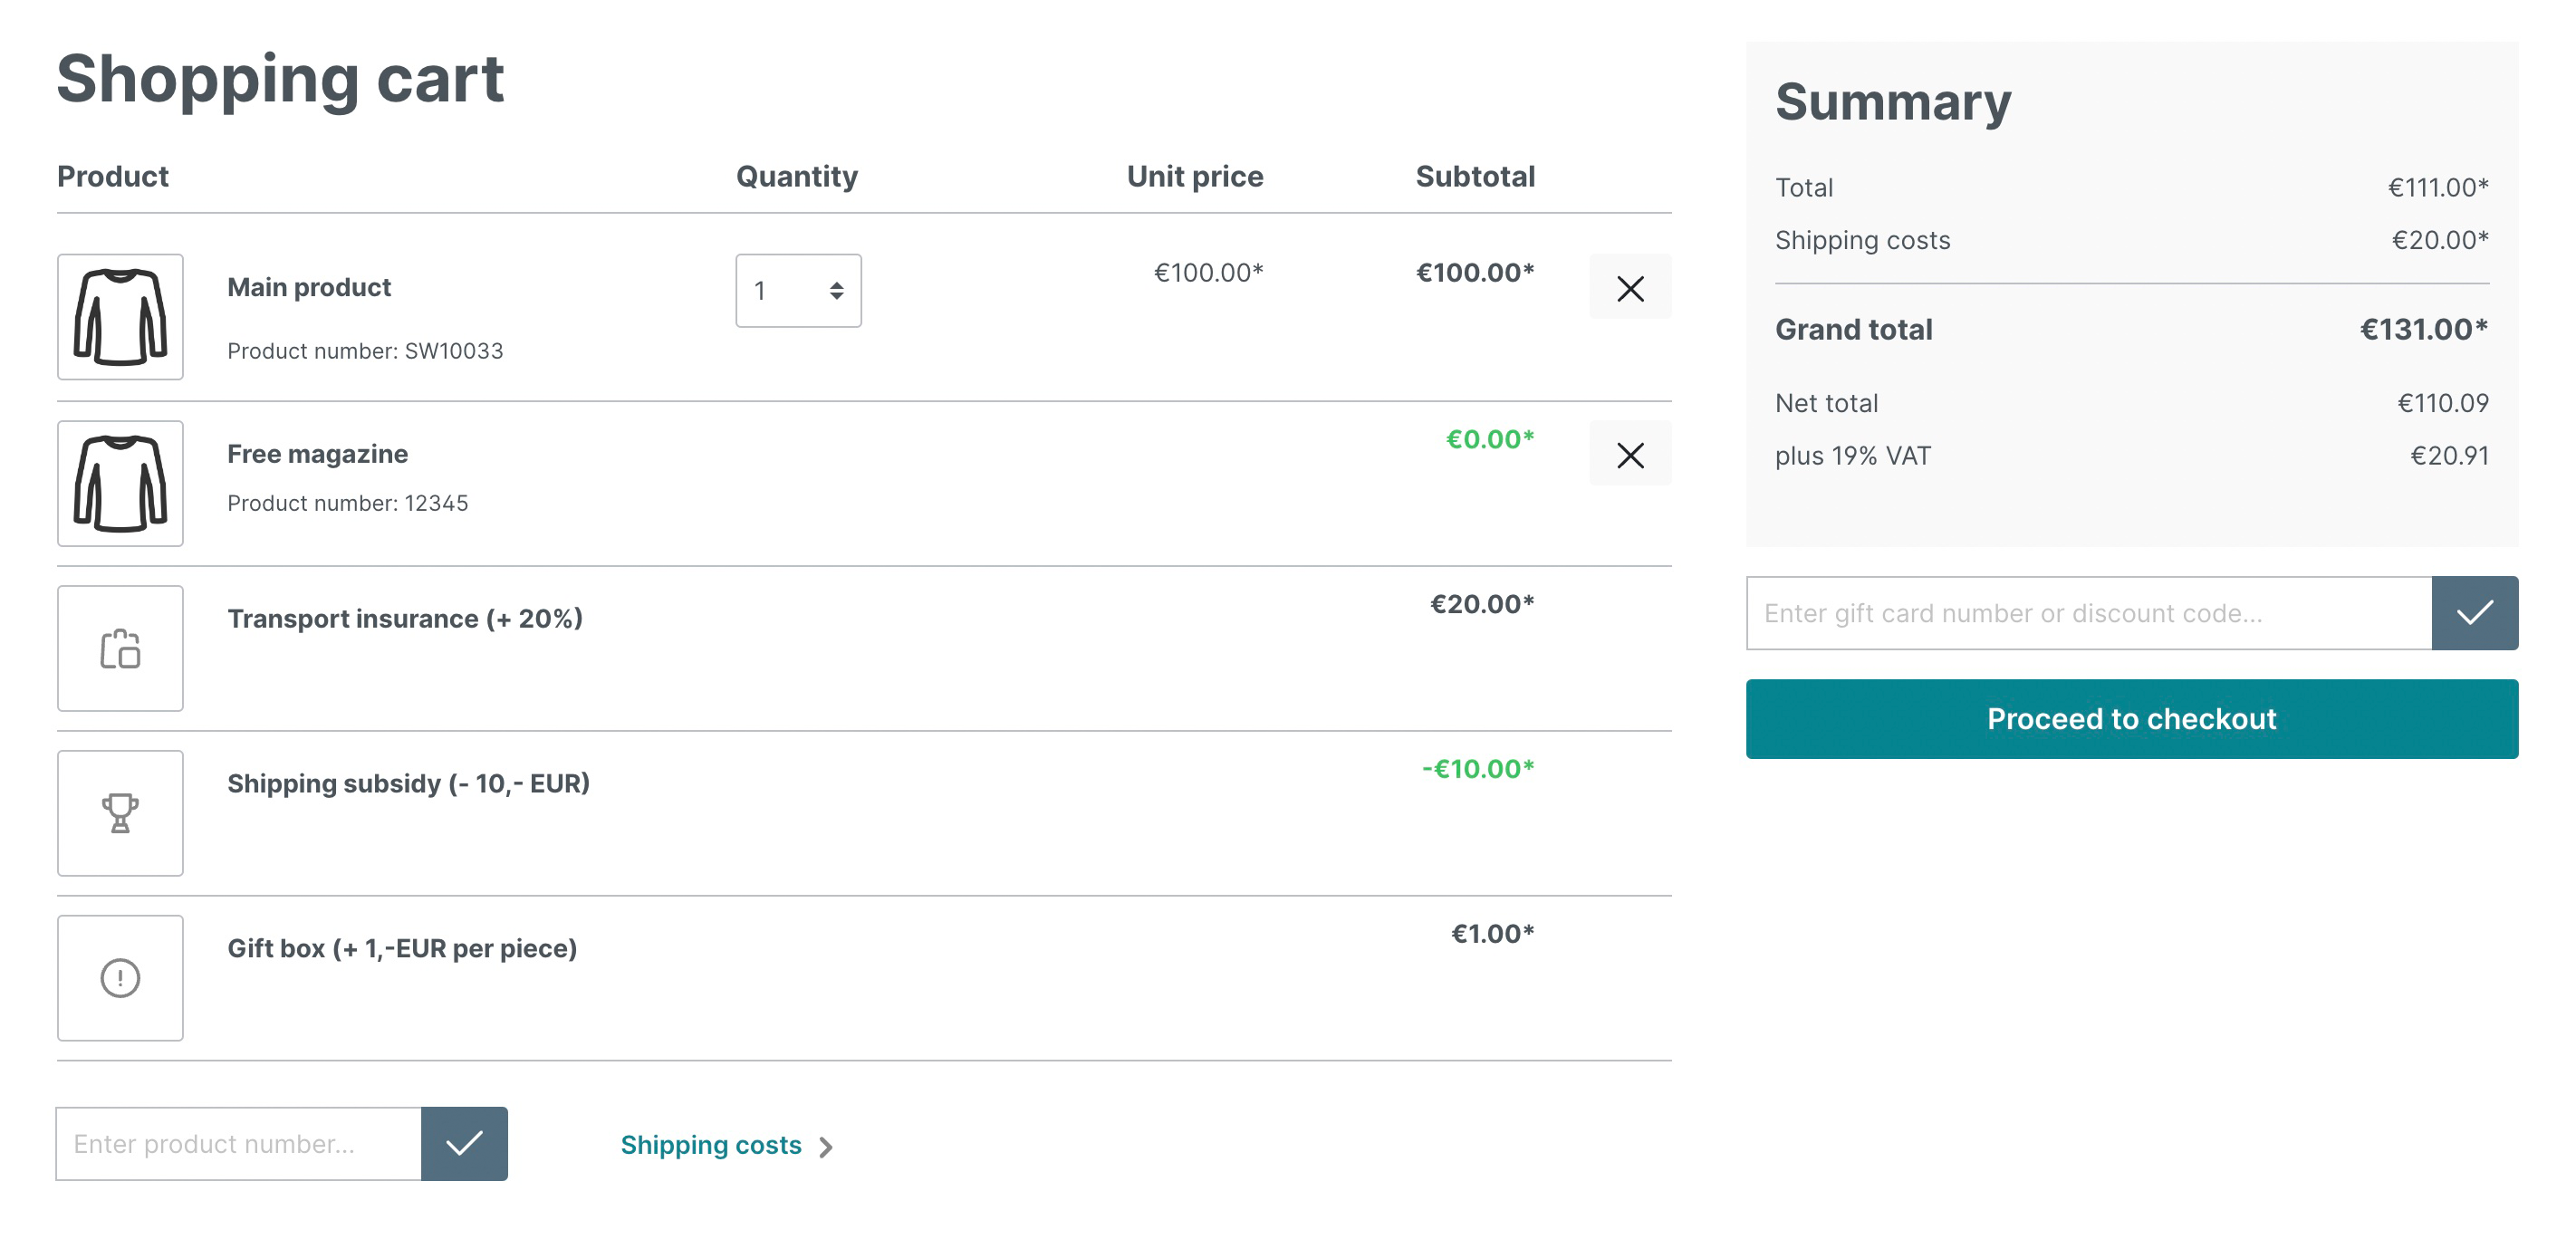Screen dimensions: 2576x1239
Task: Click the Unit price column header
Action: point(1195,176)
